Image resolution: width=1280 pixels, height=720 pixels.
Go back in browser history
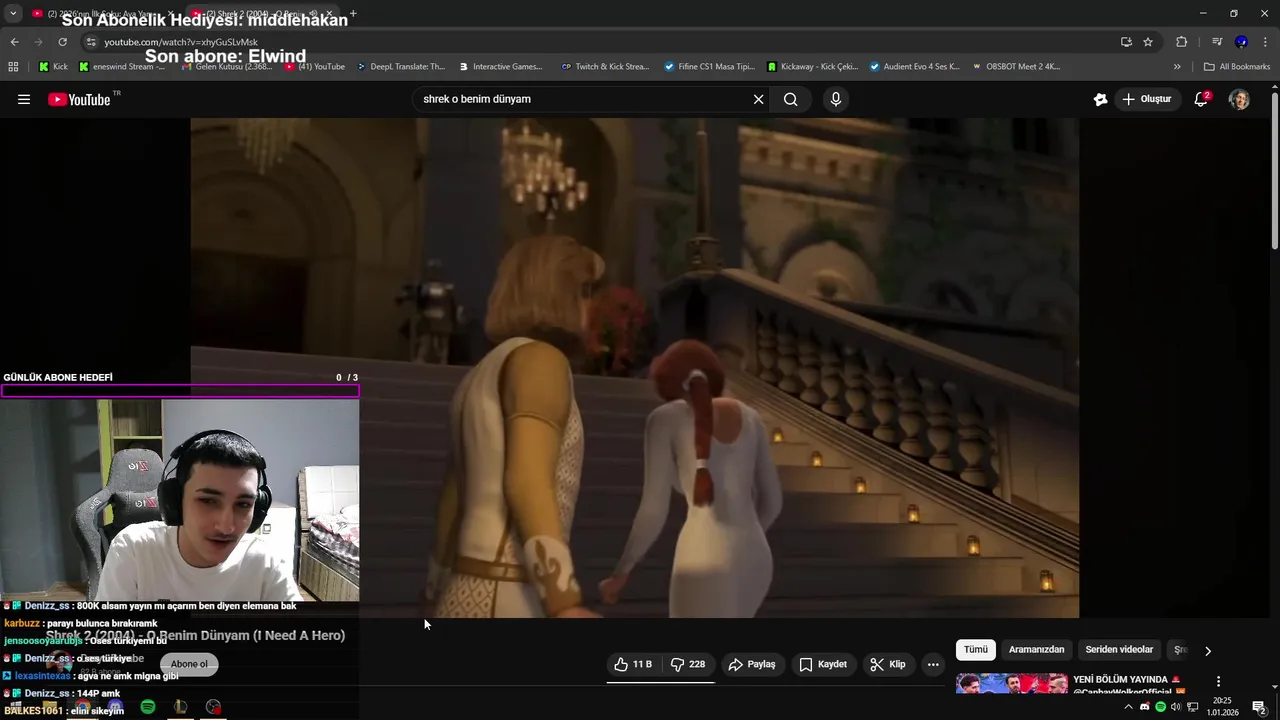coord(14,42)
